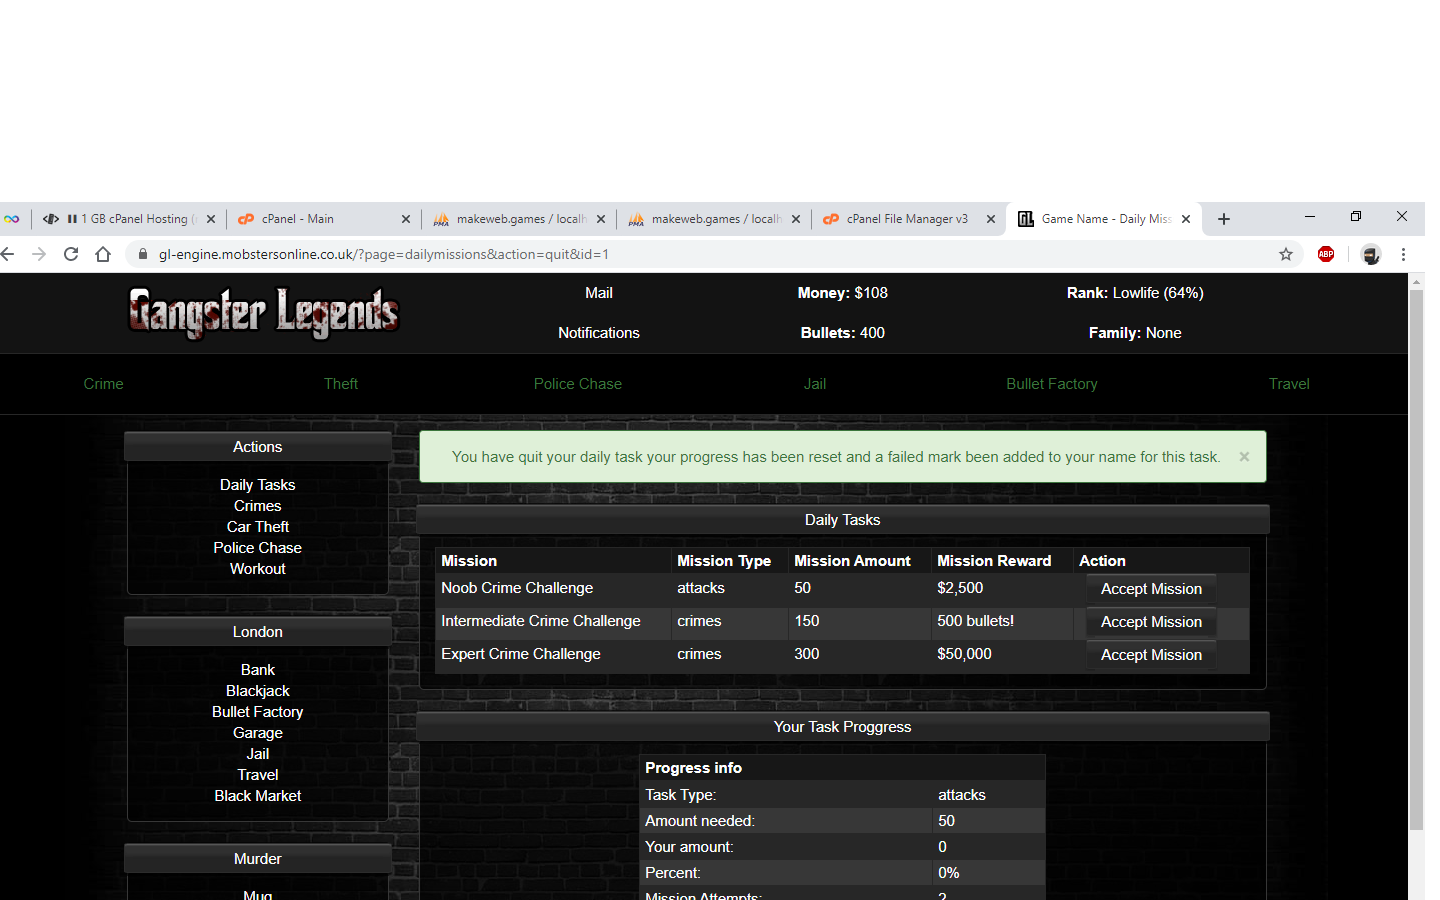Accept the Noob Crime Challenge mission
The height and width of the screenshot is (900, 1440).
1151,589
